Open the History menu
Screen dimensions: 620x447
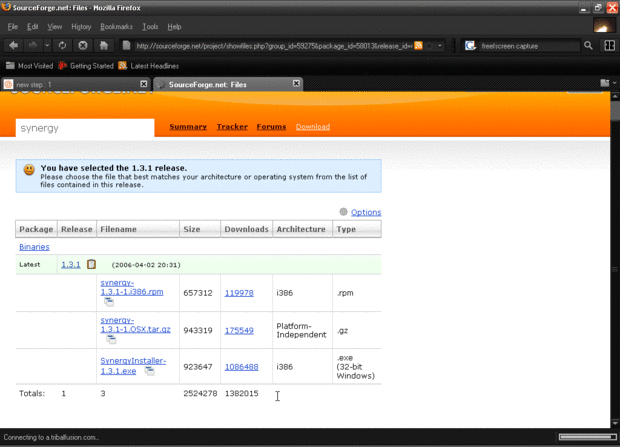[x=81, y=27]
